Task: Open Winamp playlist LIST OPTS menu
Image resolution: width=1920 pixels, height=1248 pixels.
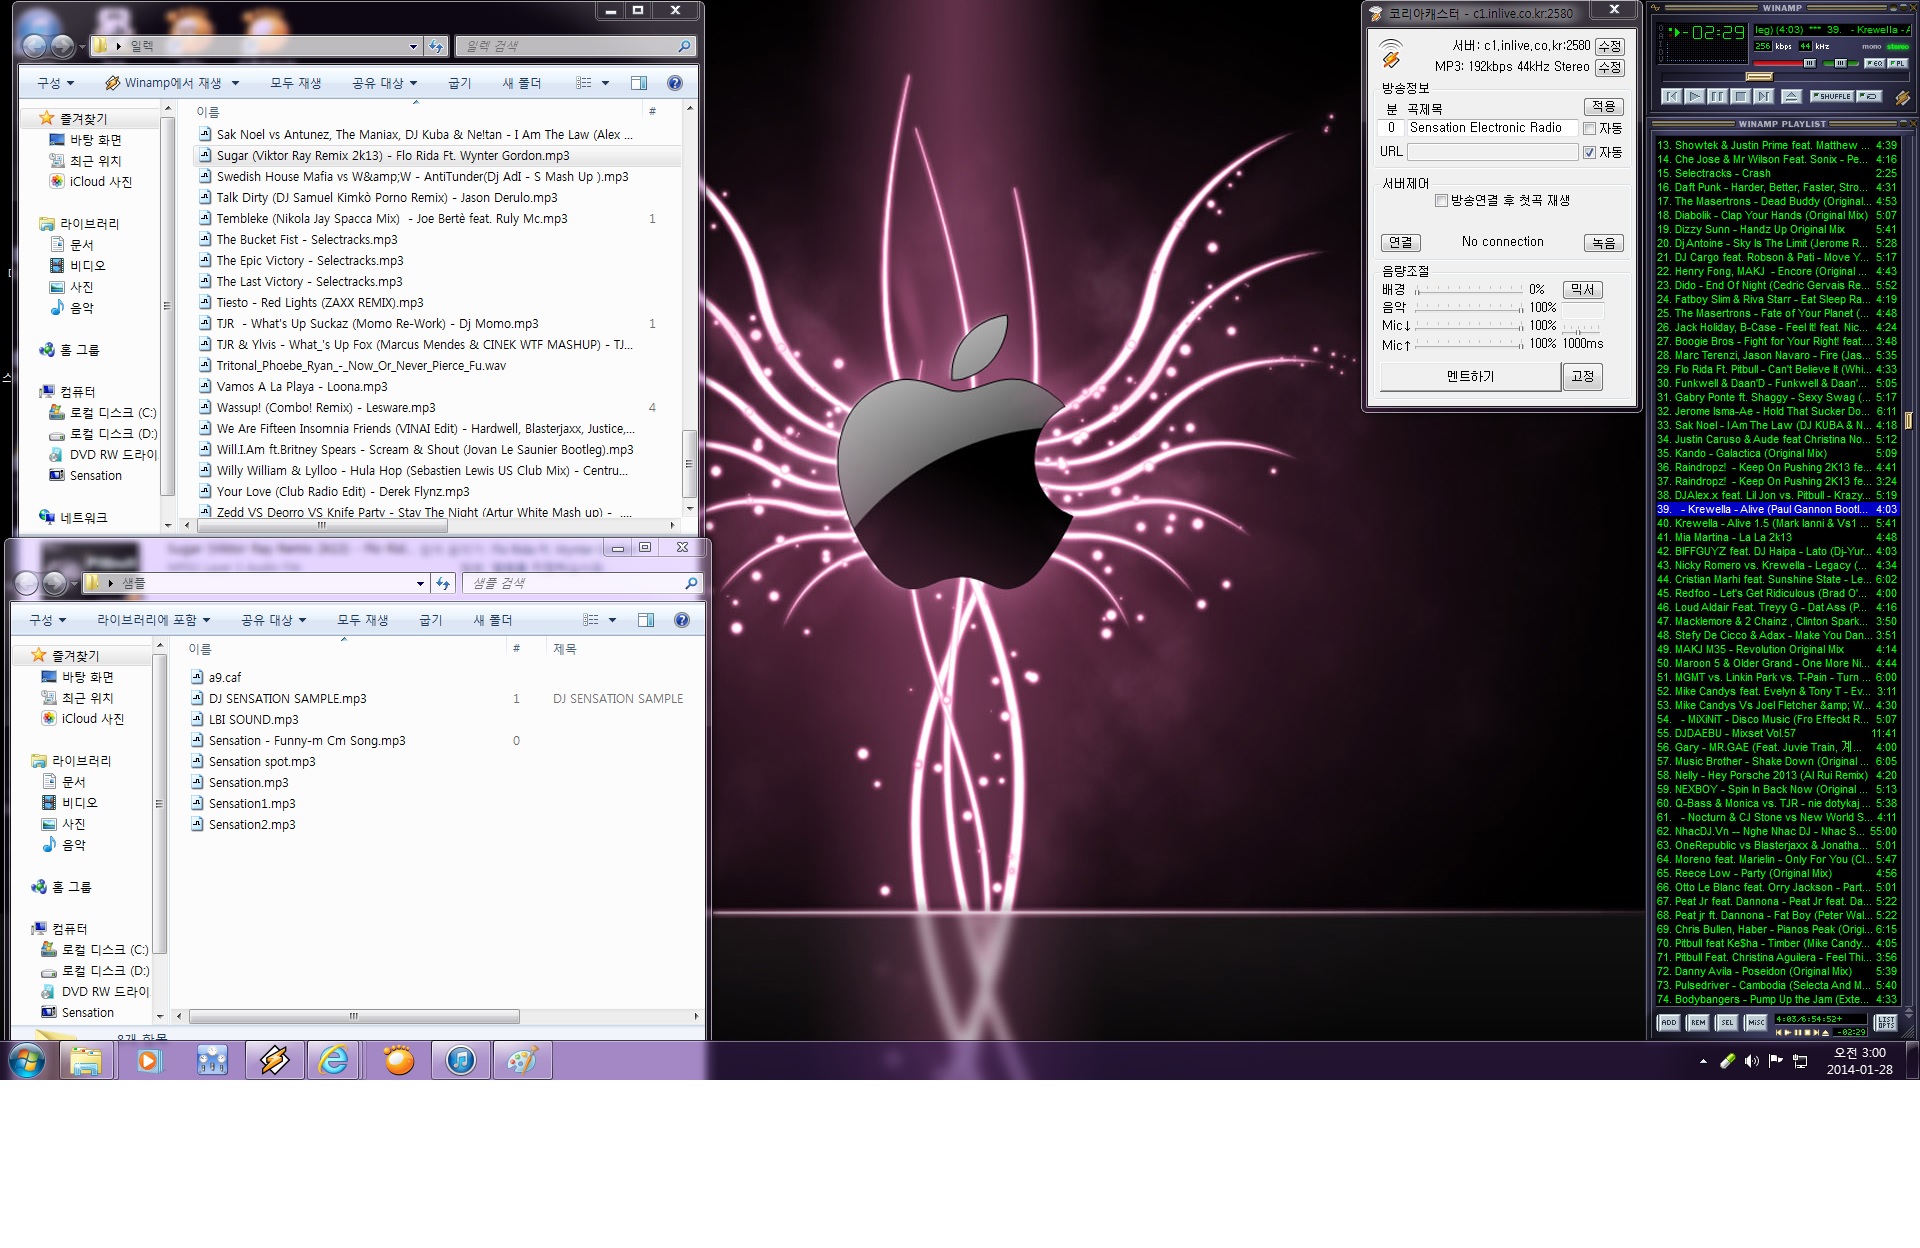Action: 1886,1022
